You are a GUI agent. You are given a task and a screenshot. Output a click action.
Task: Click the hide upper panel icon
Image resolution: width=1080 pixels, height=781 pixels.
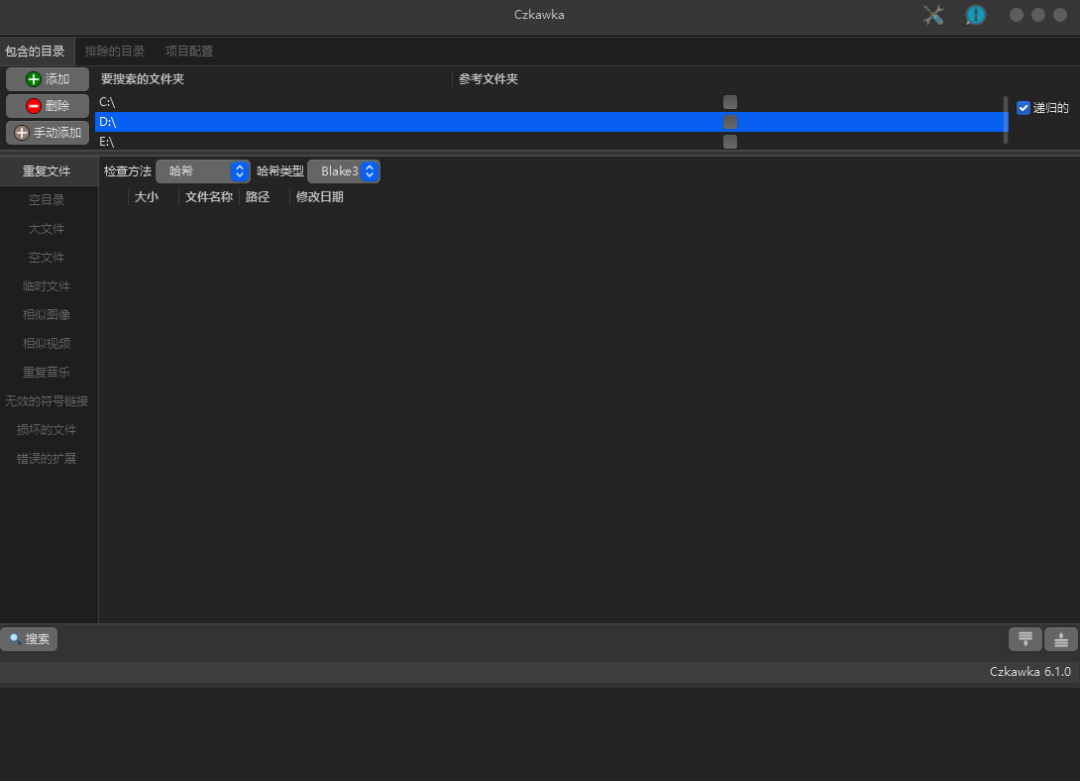point(1025,639)
